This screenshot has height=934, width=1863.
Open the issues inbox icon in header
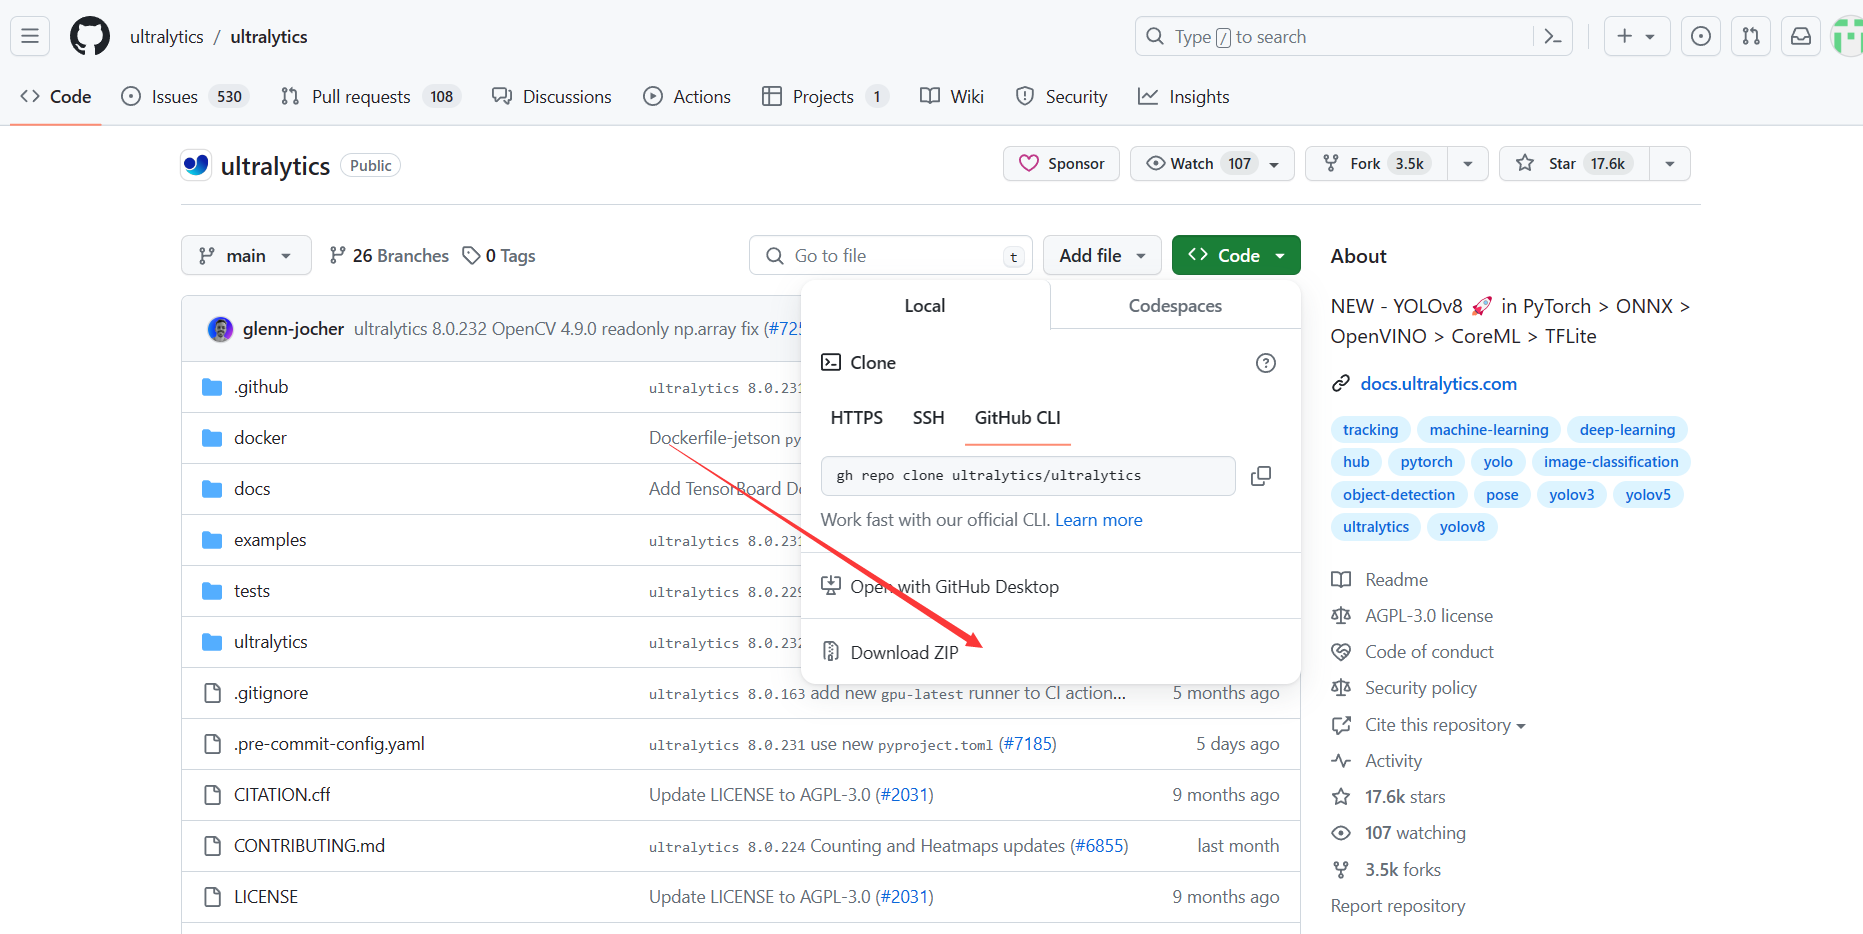(x=1700, y=37)
